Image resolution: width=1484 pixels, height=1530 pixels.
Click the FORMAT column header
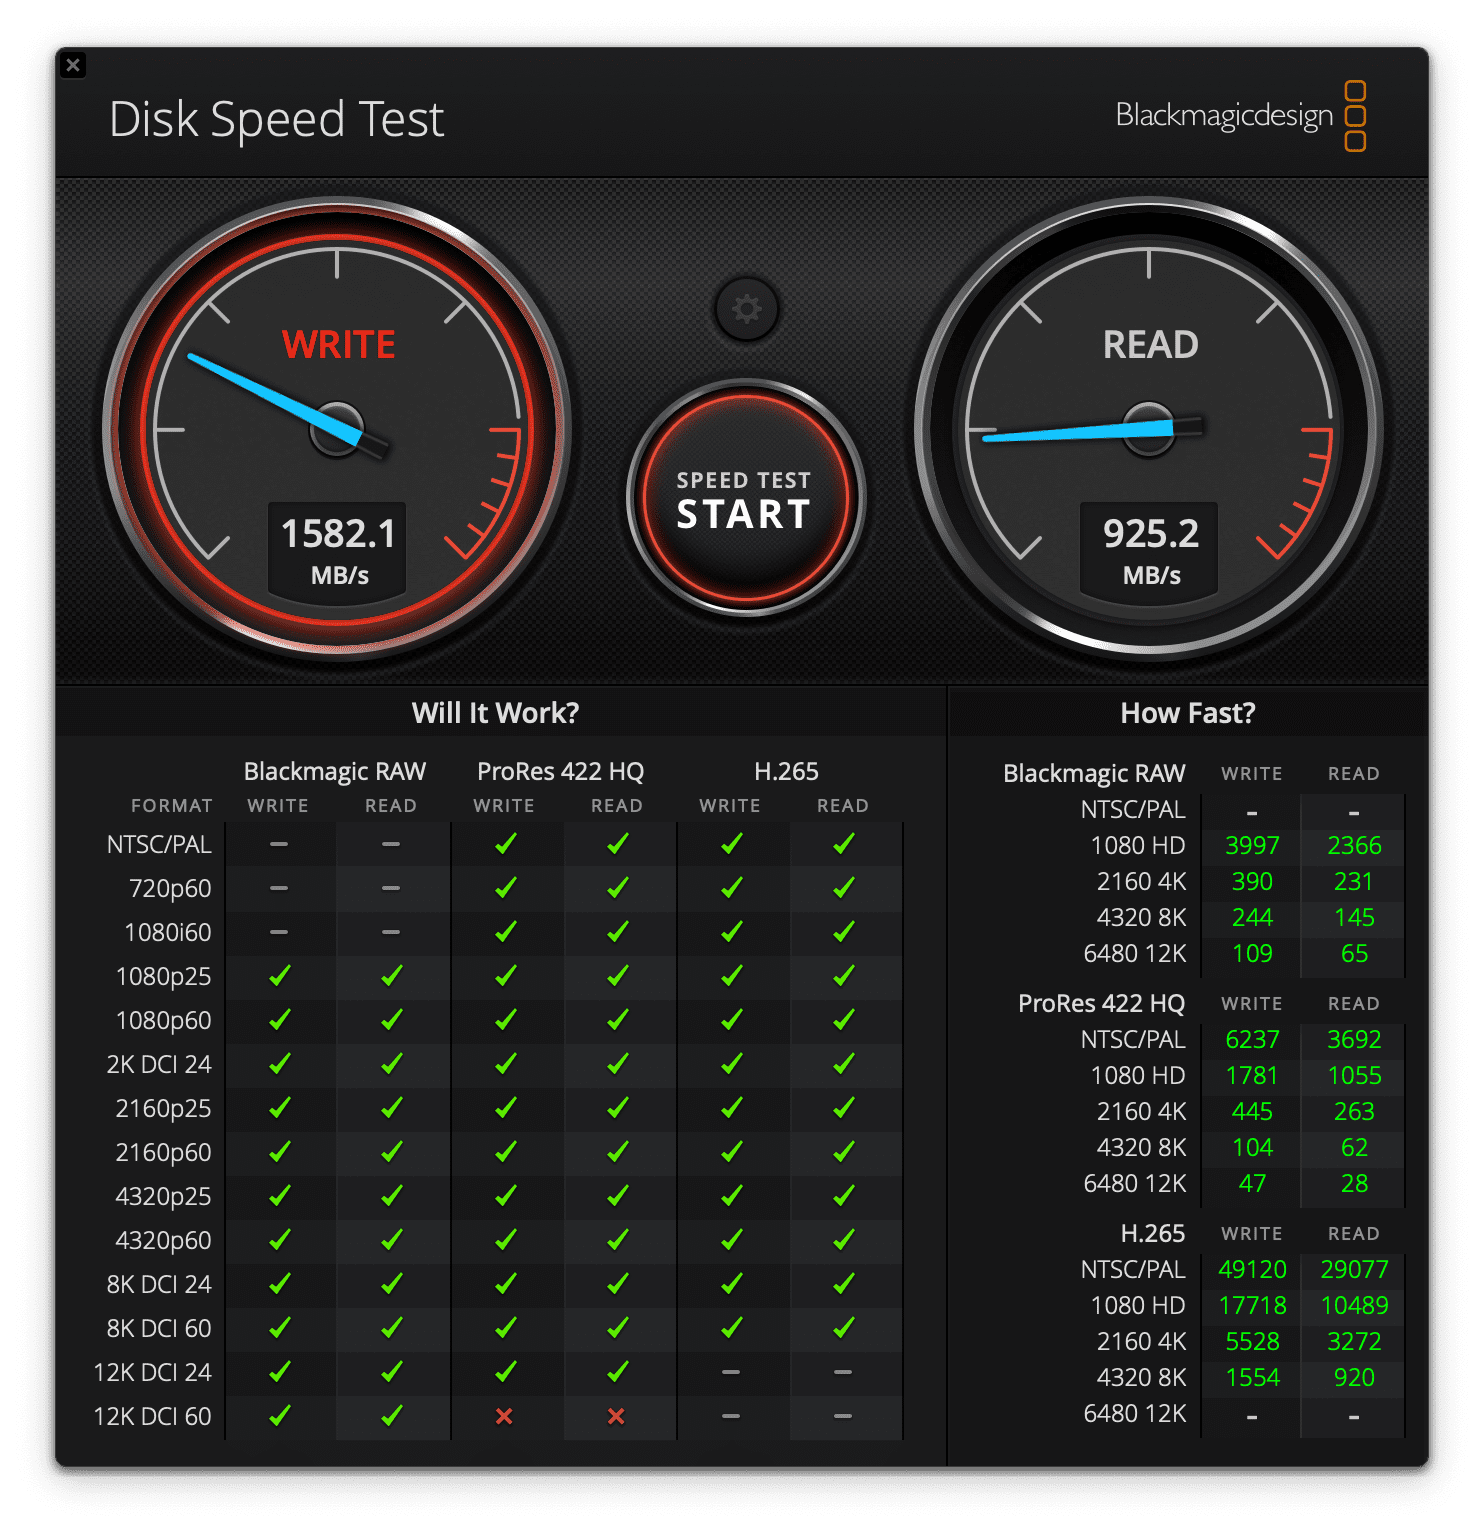pos(171,806)
